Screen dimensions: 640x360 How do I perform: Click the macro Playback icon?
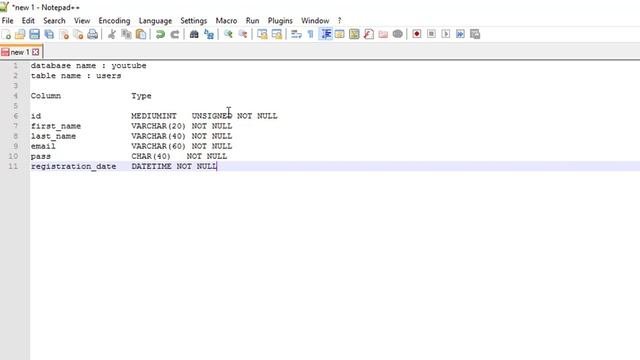coord(446,34)
